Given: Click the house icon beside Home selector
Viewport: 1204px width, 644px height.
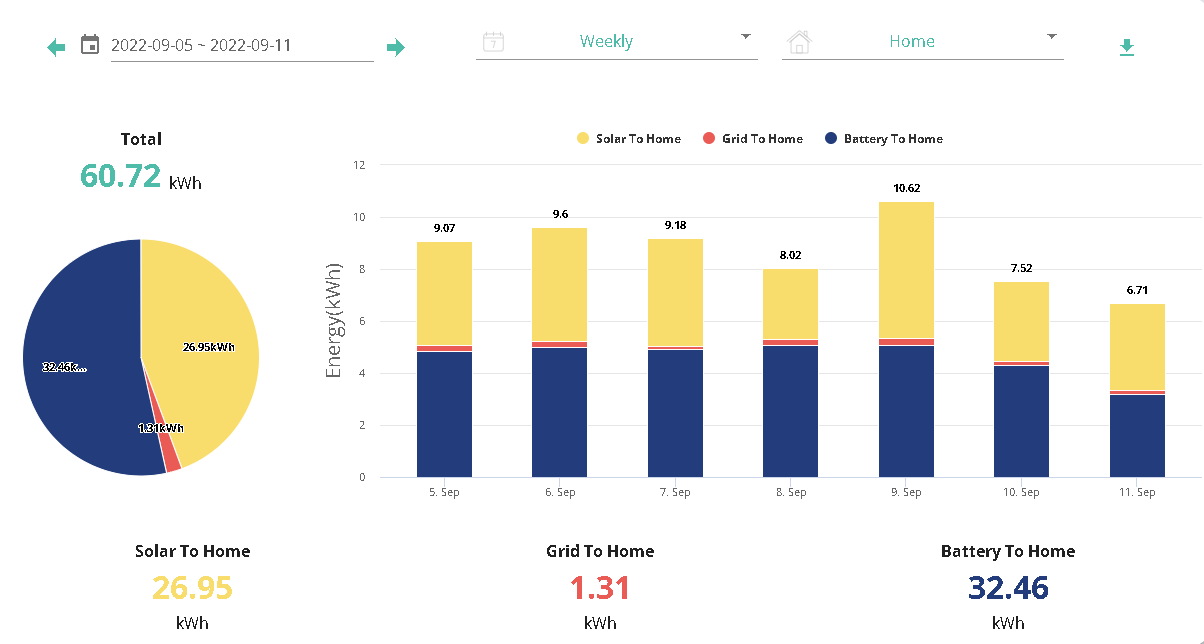Looking at the screenshot, I should pos(798,42).
